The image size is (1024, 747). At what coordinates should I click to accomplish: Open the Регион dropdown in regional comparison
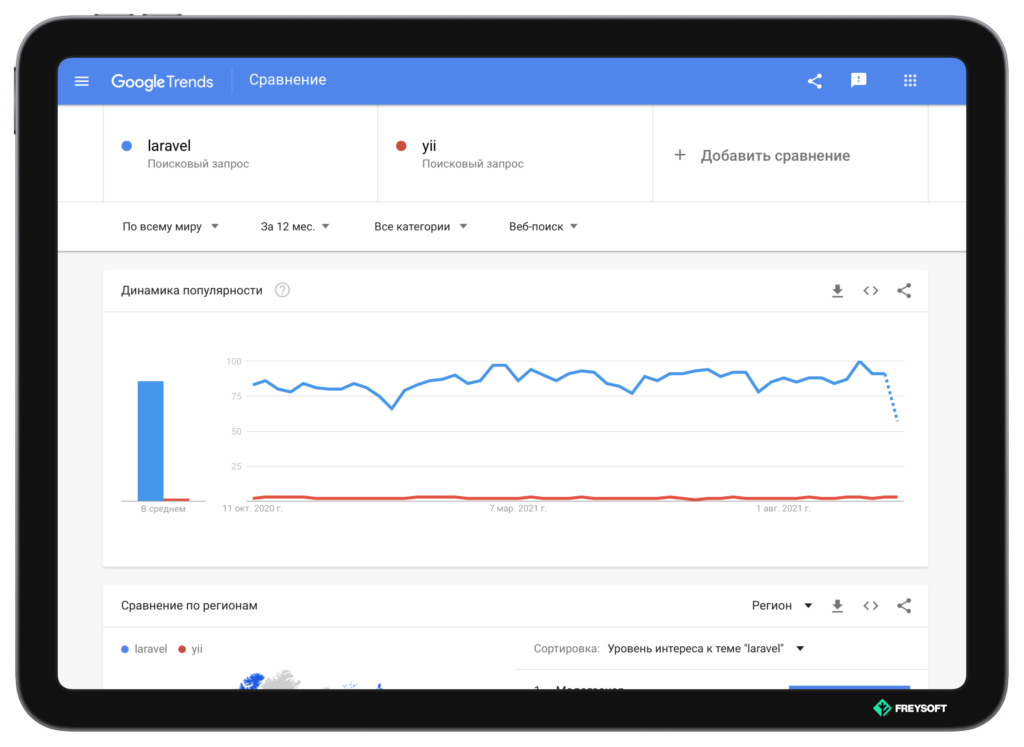tap(782, 605)
